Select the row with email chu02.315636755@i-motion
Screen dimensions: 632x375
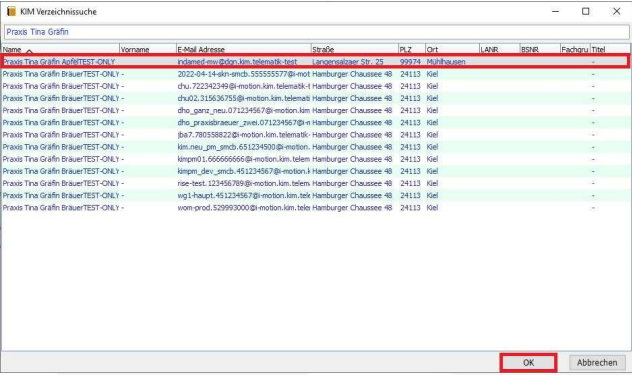[x=316, y=98]
